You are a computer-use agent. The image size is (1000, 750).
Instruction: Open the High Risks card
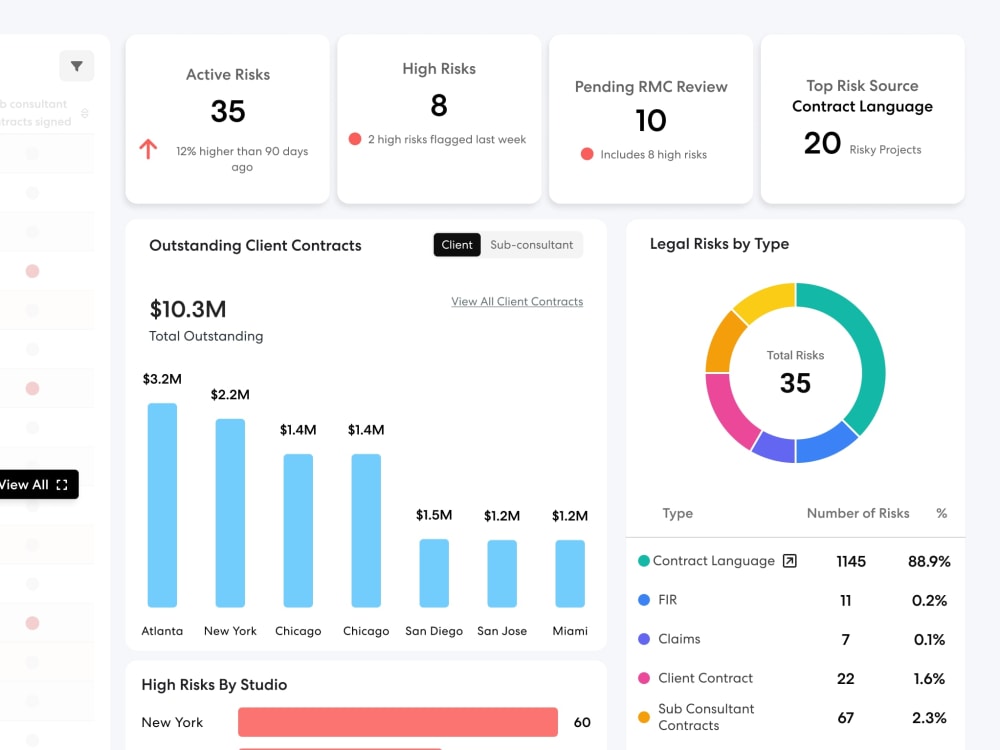(439, 119)
